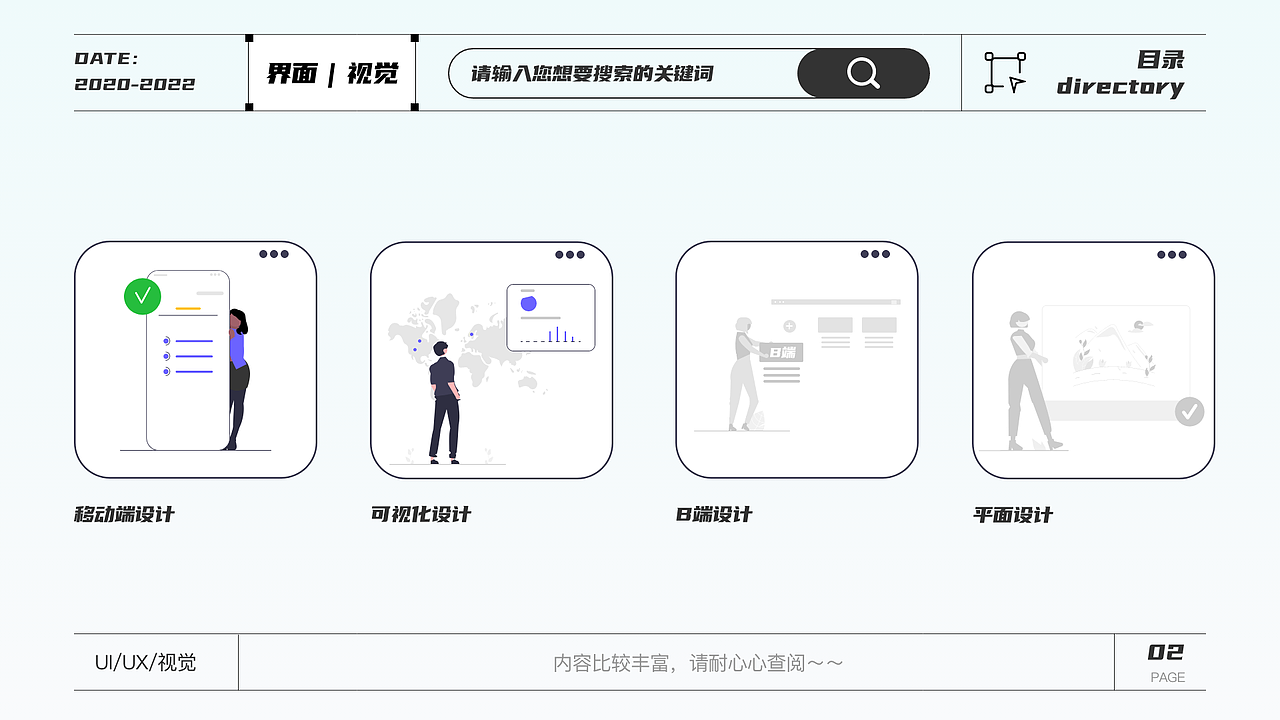The width and height of the screenshot is (1280, 720).
Task: Click the magnifying glass search icon
Action: pyautogui.click(x=861, y=73)
